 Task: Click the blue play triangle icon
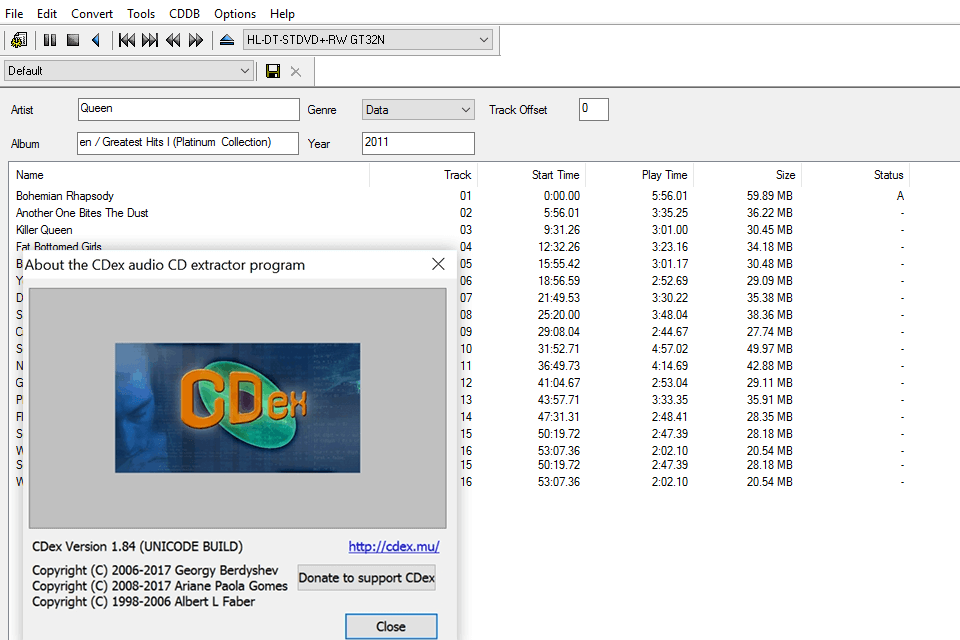click(x=96, y=40)
